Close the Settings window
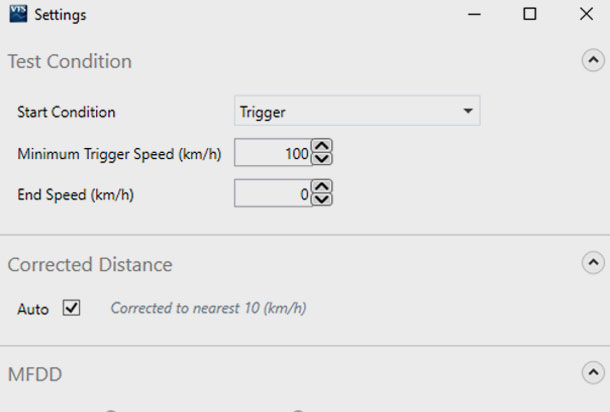The image size is (610, 412). [x=586, y=14]
